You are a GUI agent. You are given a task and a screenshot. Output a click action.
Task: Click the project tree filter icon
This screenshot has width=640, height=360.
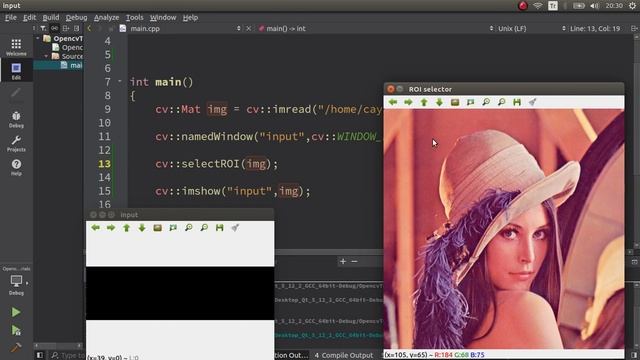pyautogui.click(x=43, y=29)
